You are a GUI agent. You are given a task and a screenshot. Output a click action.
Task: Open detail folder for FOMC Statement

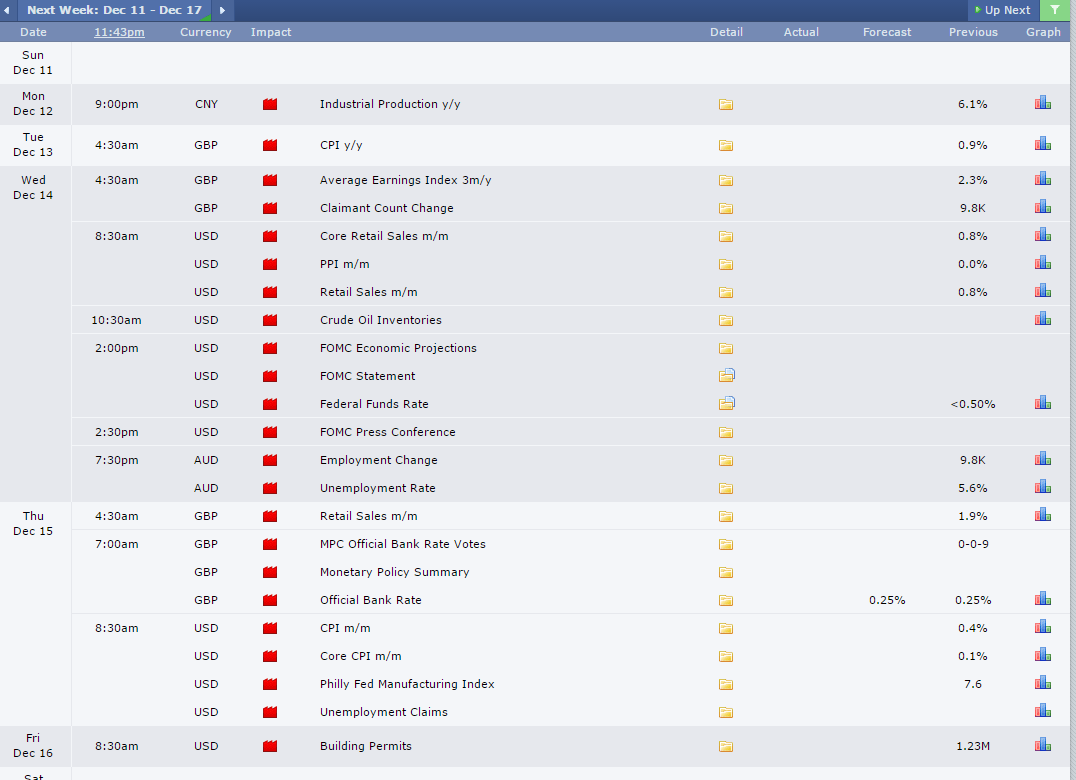point(727,375)
